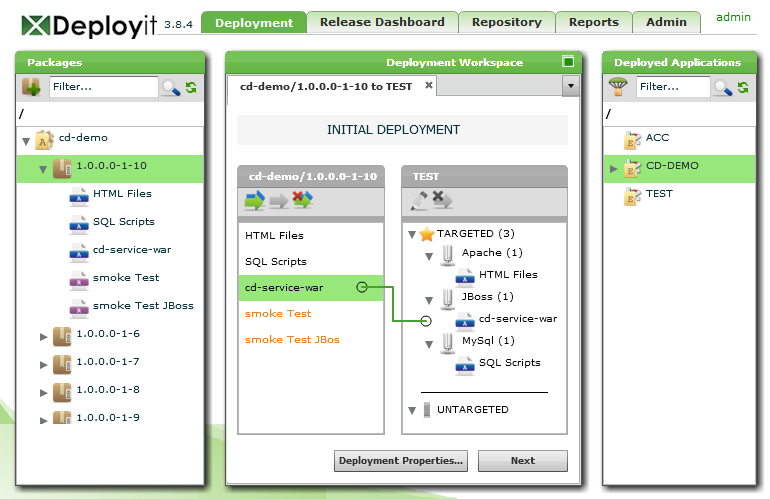The width and height of the screenshot is (770, 499).
Task: Collapse the cd-demo application tree node
Action: point(26,141)
